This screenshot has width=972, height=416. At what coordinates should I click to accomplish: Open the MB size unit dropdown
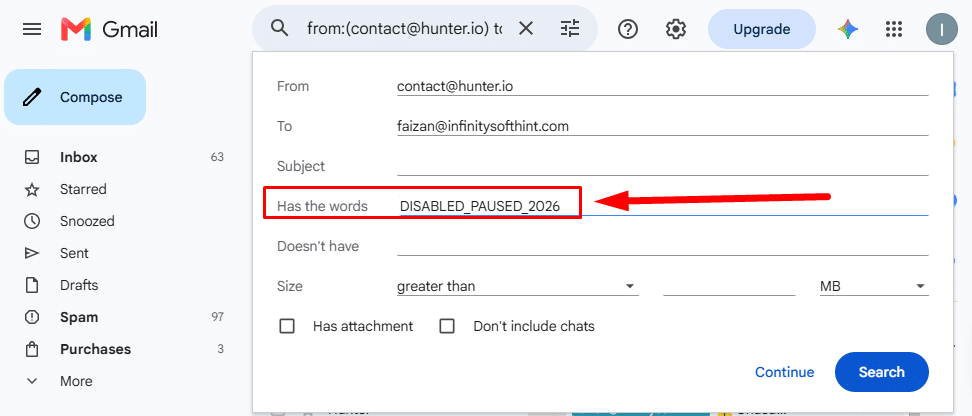874,286
